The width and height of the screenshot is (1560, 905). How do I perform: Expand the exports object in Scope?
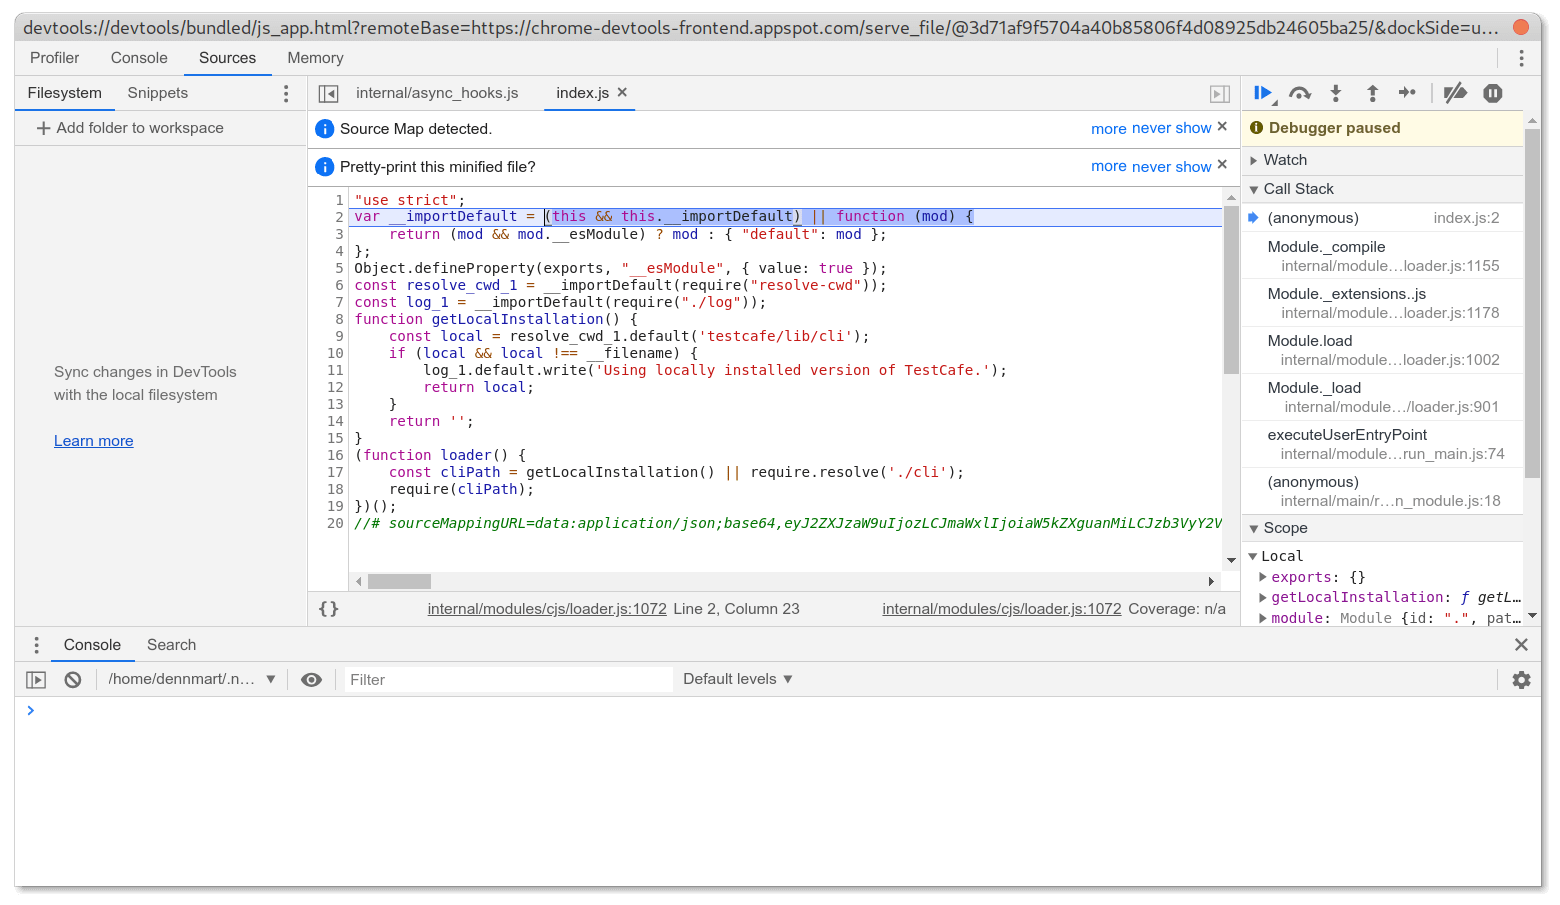point(1262,577)
